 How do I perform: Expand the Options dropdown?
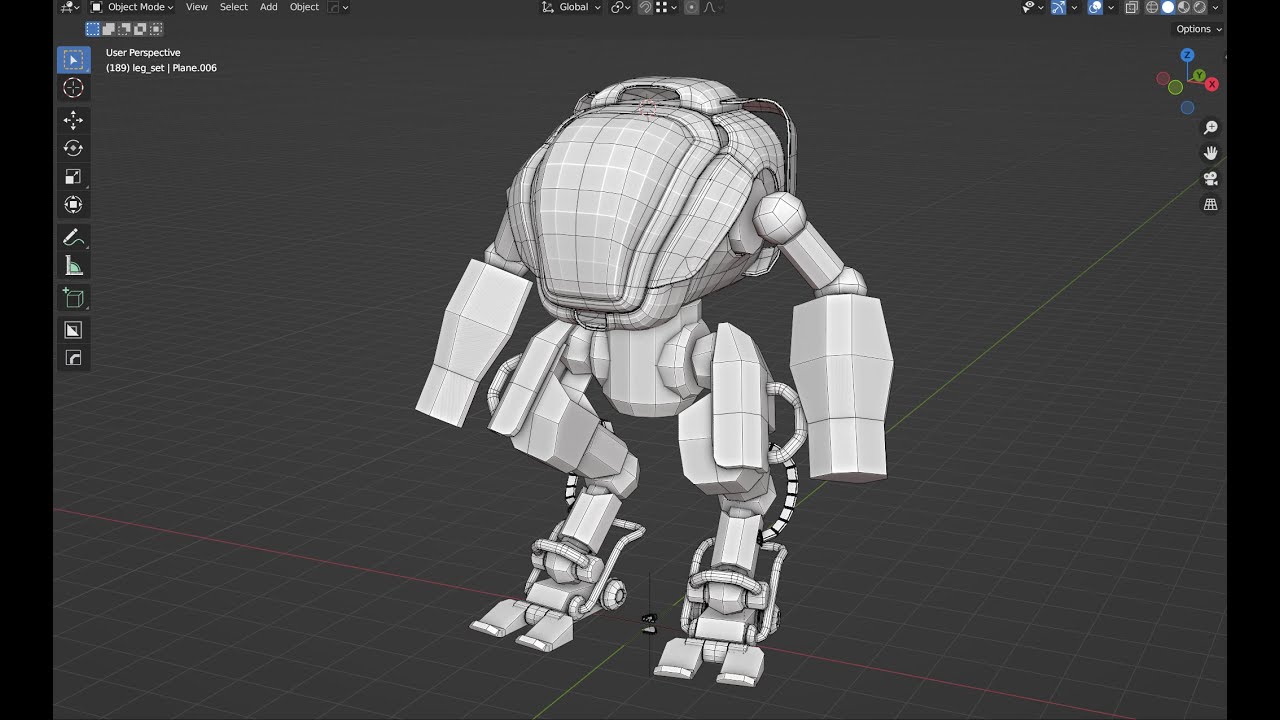pyautogui.click(x=1198, y=29)
